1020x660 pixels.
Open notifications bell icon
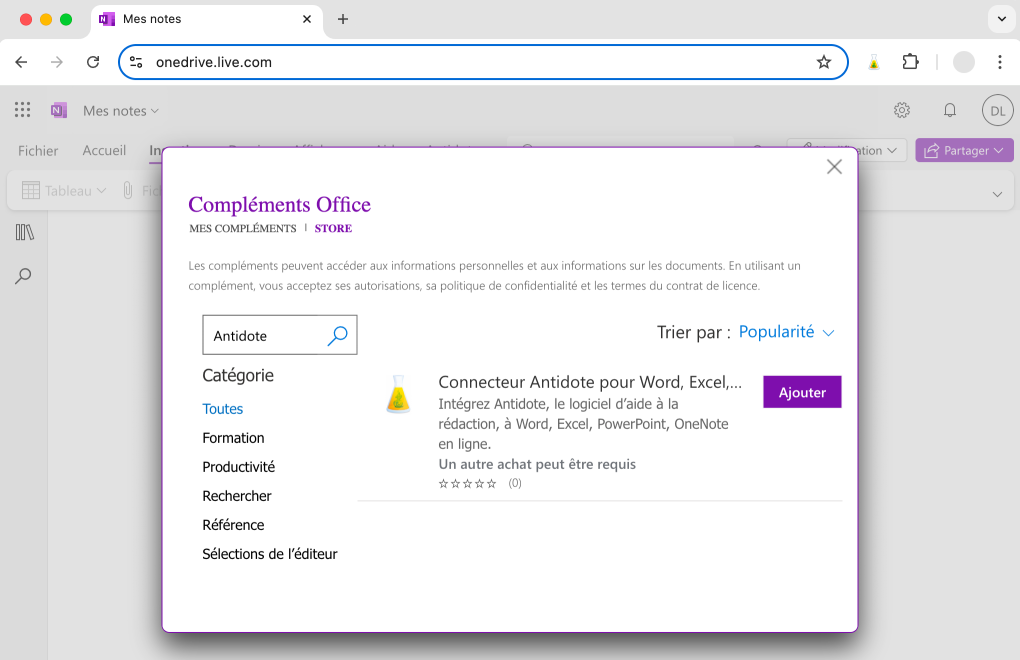coord(950,110)
